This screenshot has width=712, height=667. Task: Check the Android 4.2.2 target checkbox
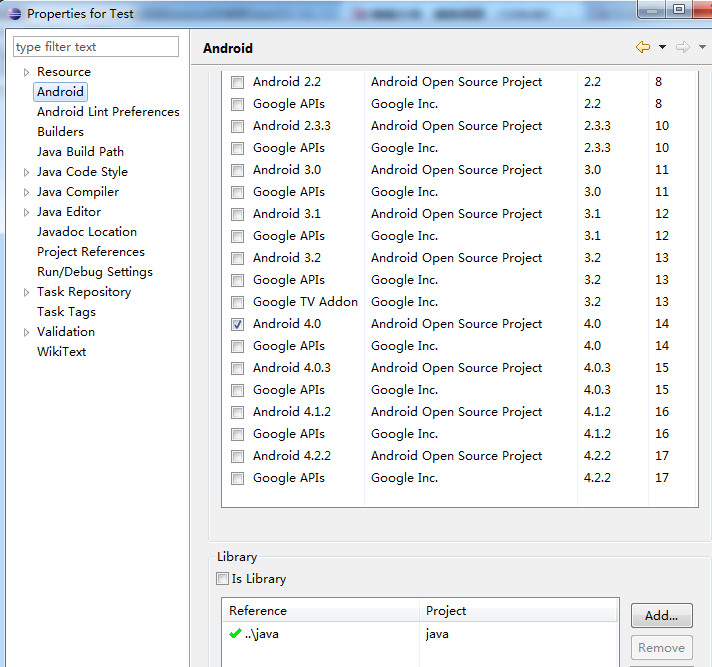(x=237, y=456)
